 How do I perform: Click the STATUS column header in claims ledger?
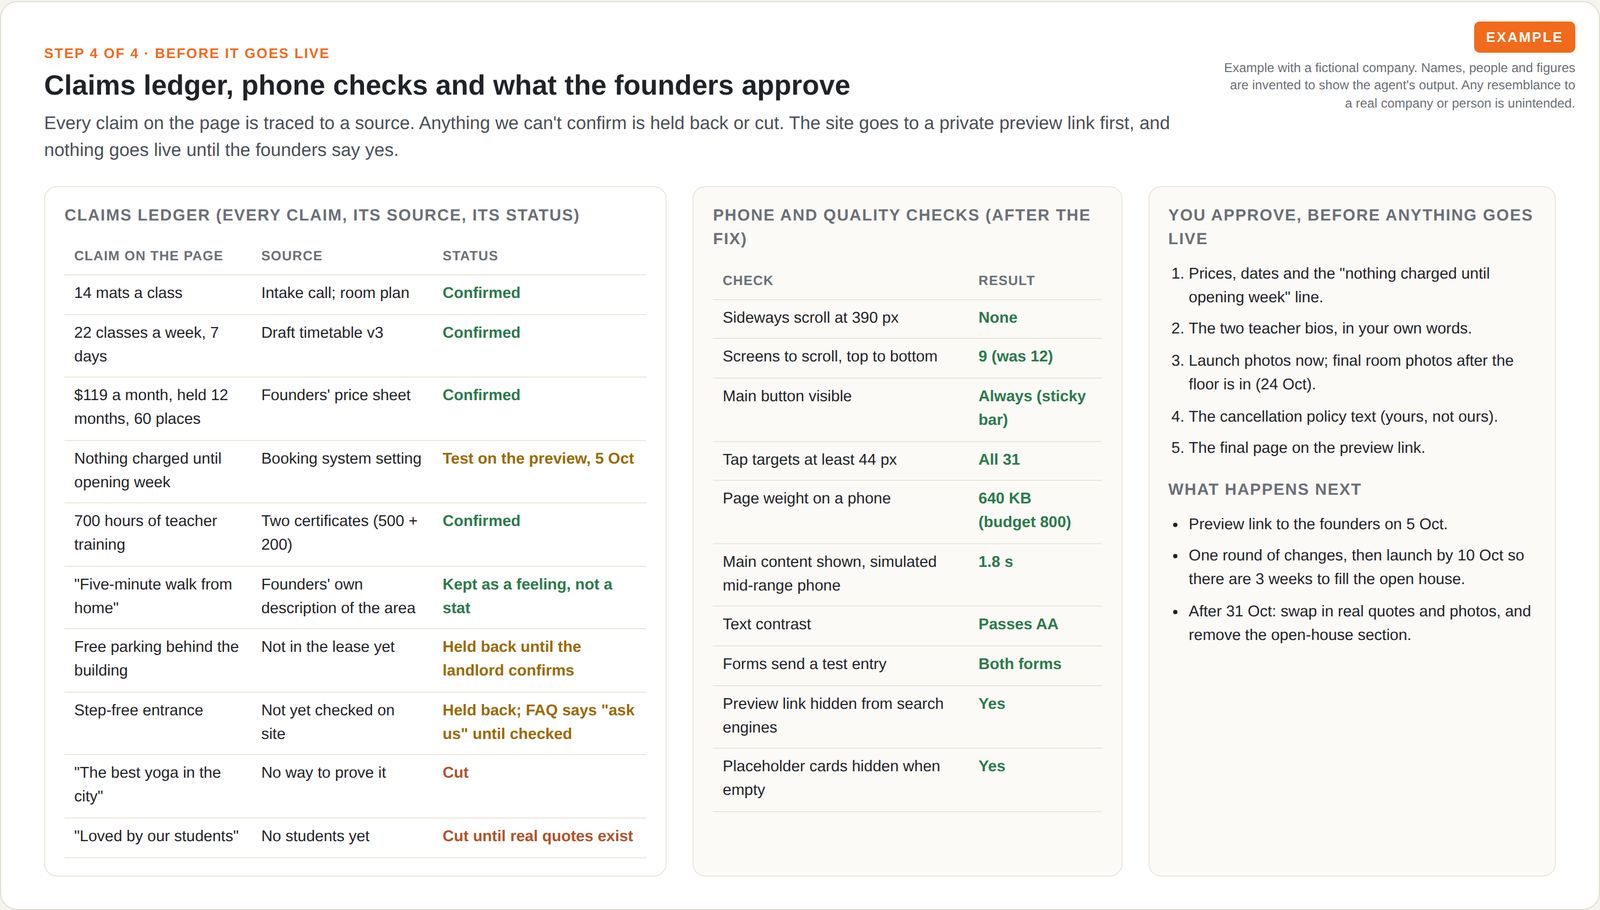470,256
